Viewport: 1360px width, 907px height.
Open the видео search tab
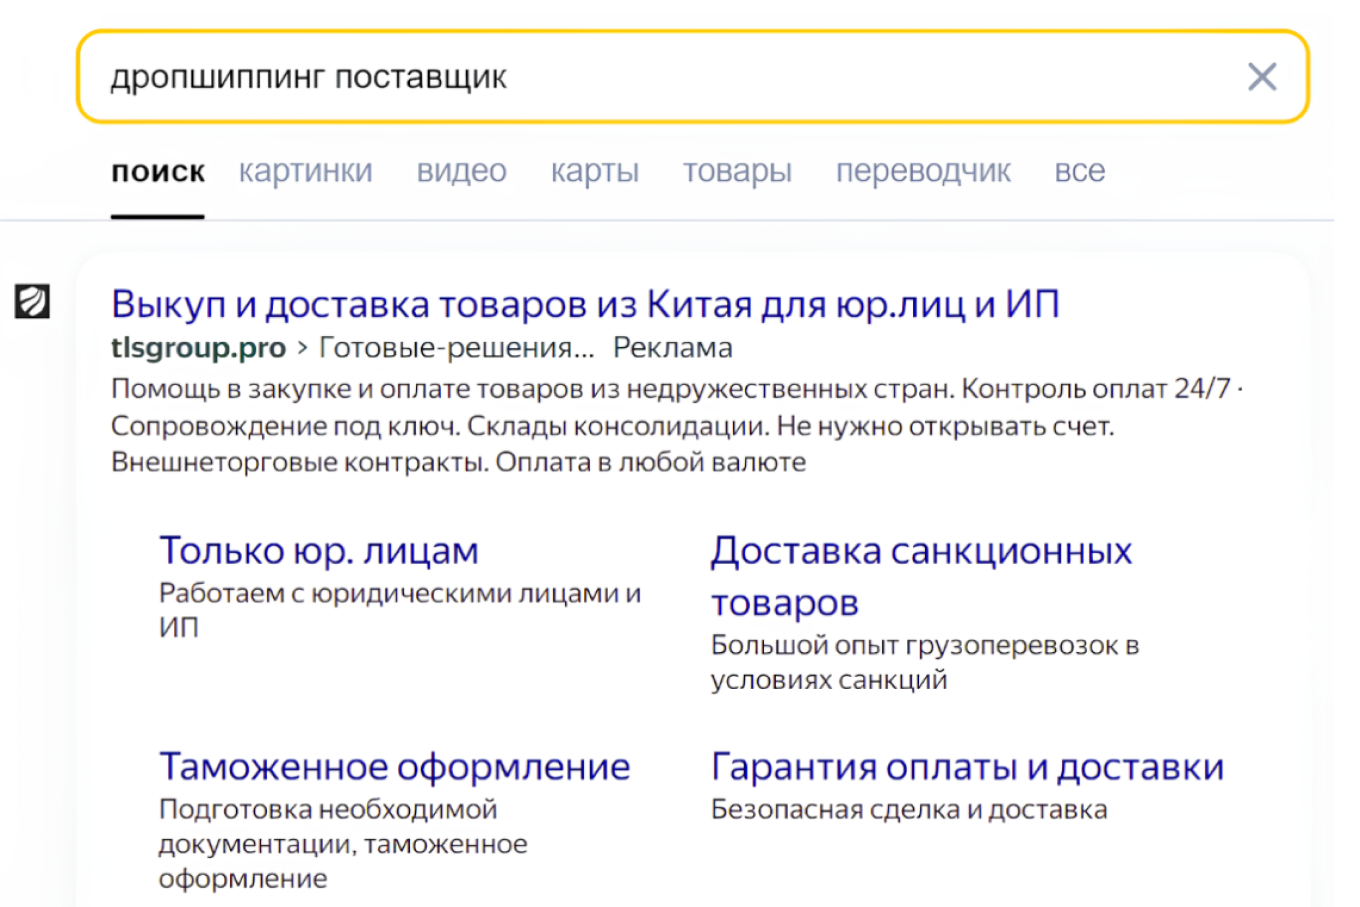pos(461,170)
